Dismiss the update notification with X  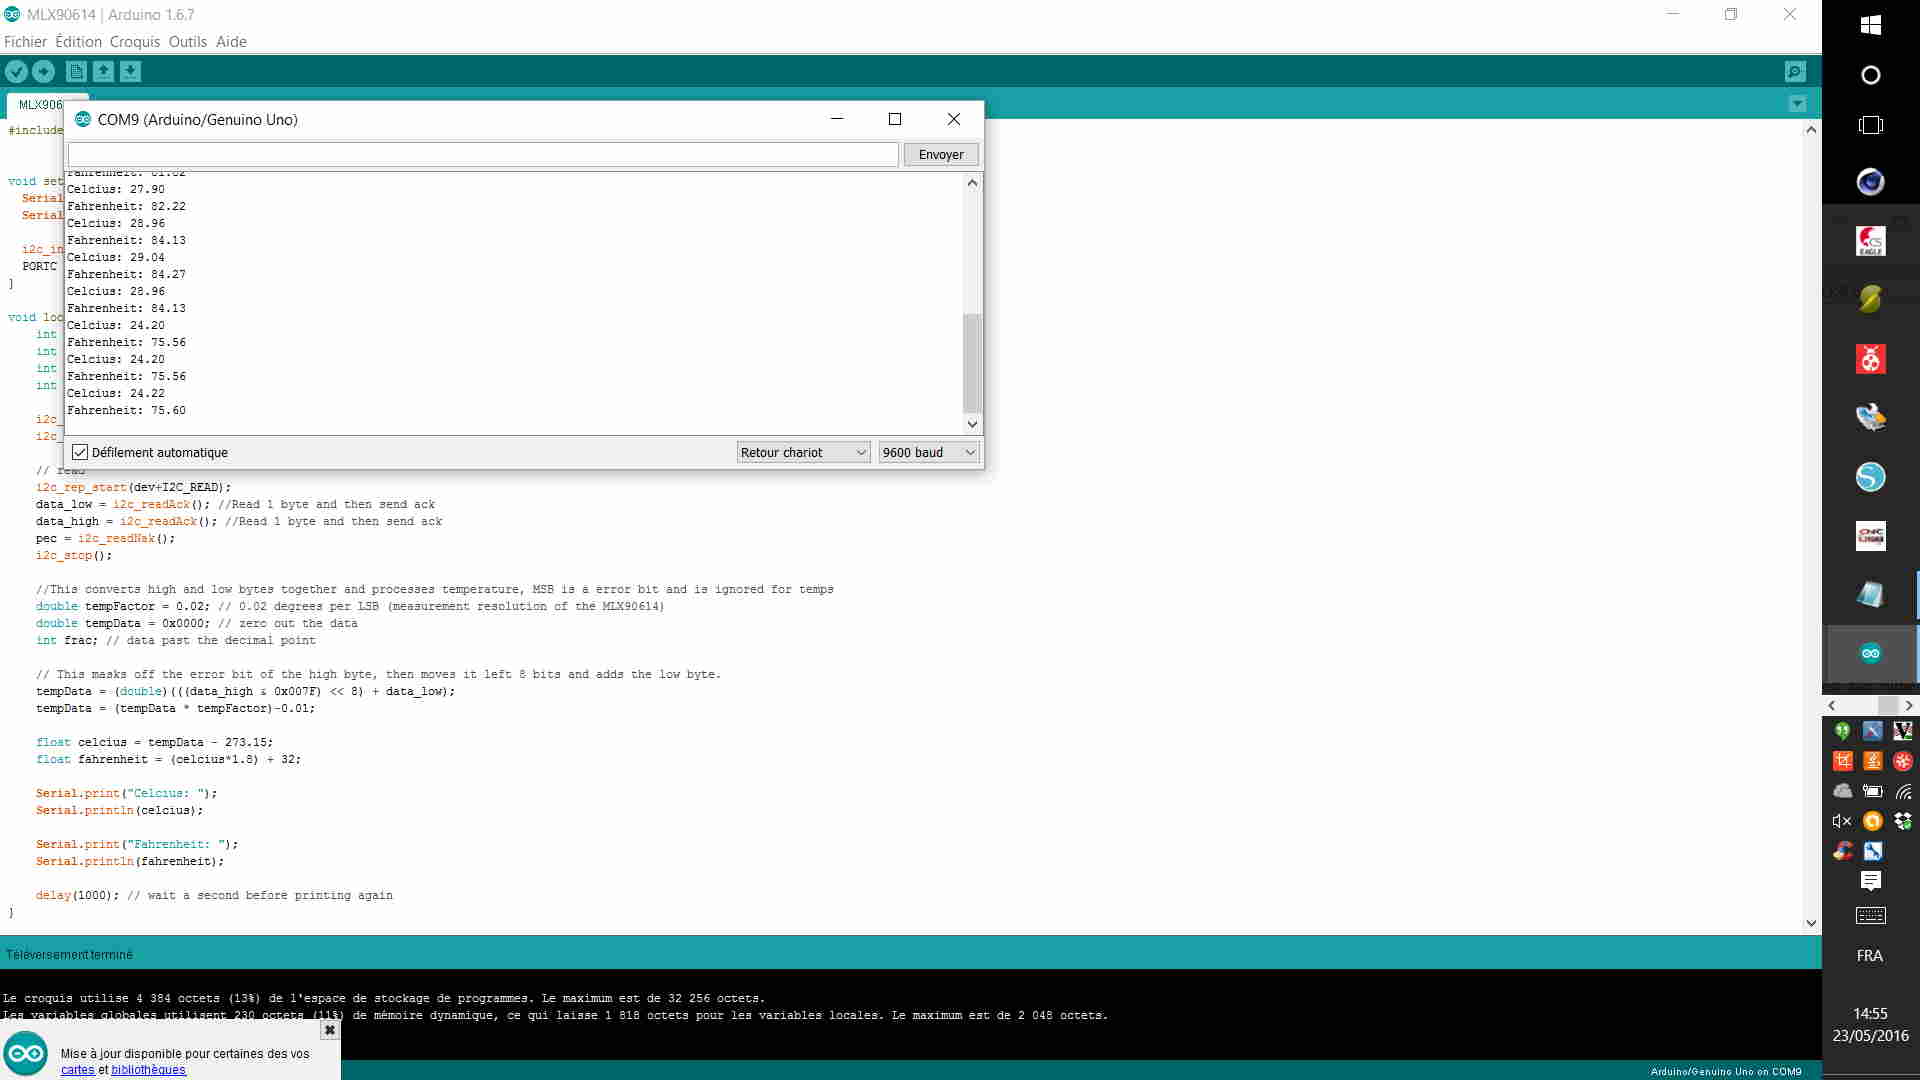point(329,1030)
